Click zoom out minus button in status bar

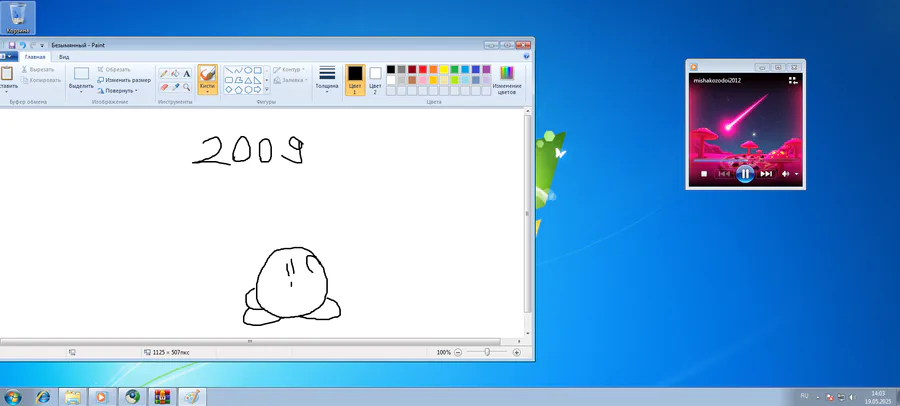pyautogui.click(x=458, y=353)
